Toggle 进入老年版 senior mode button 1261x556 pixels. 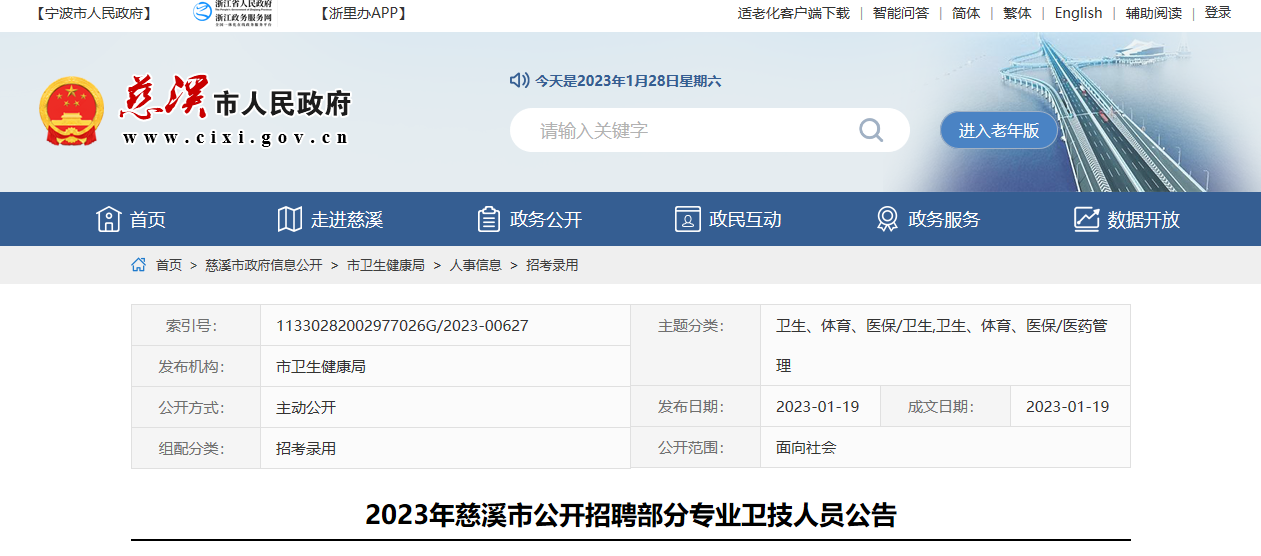click(x=998, y=130)
